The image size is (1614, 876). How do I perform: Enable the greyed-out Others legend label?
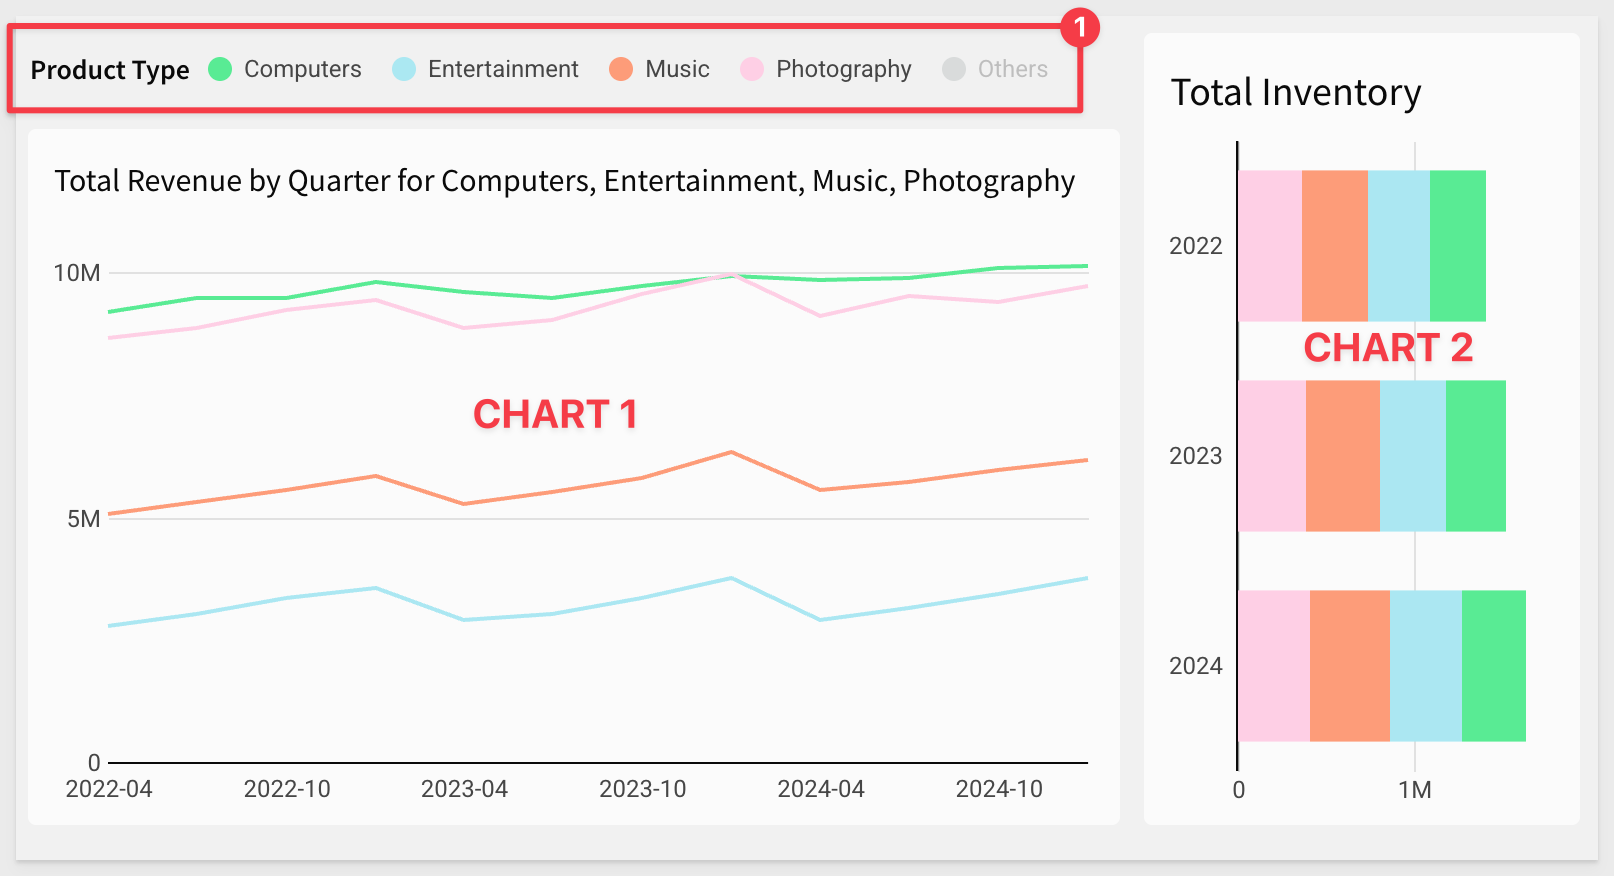point(1012,69)
